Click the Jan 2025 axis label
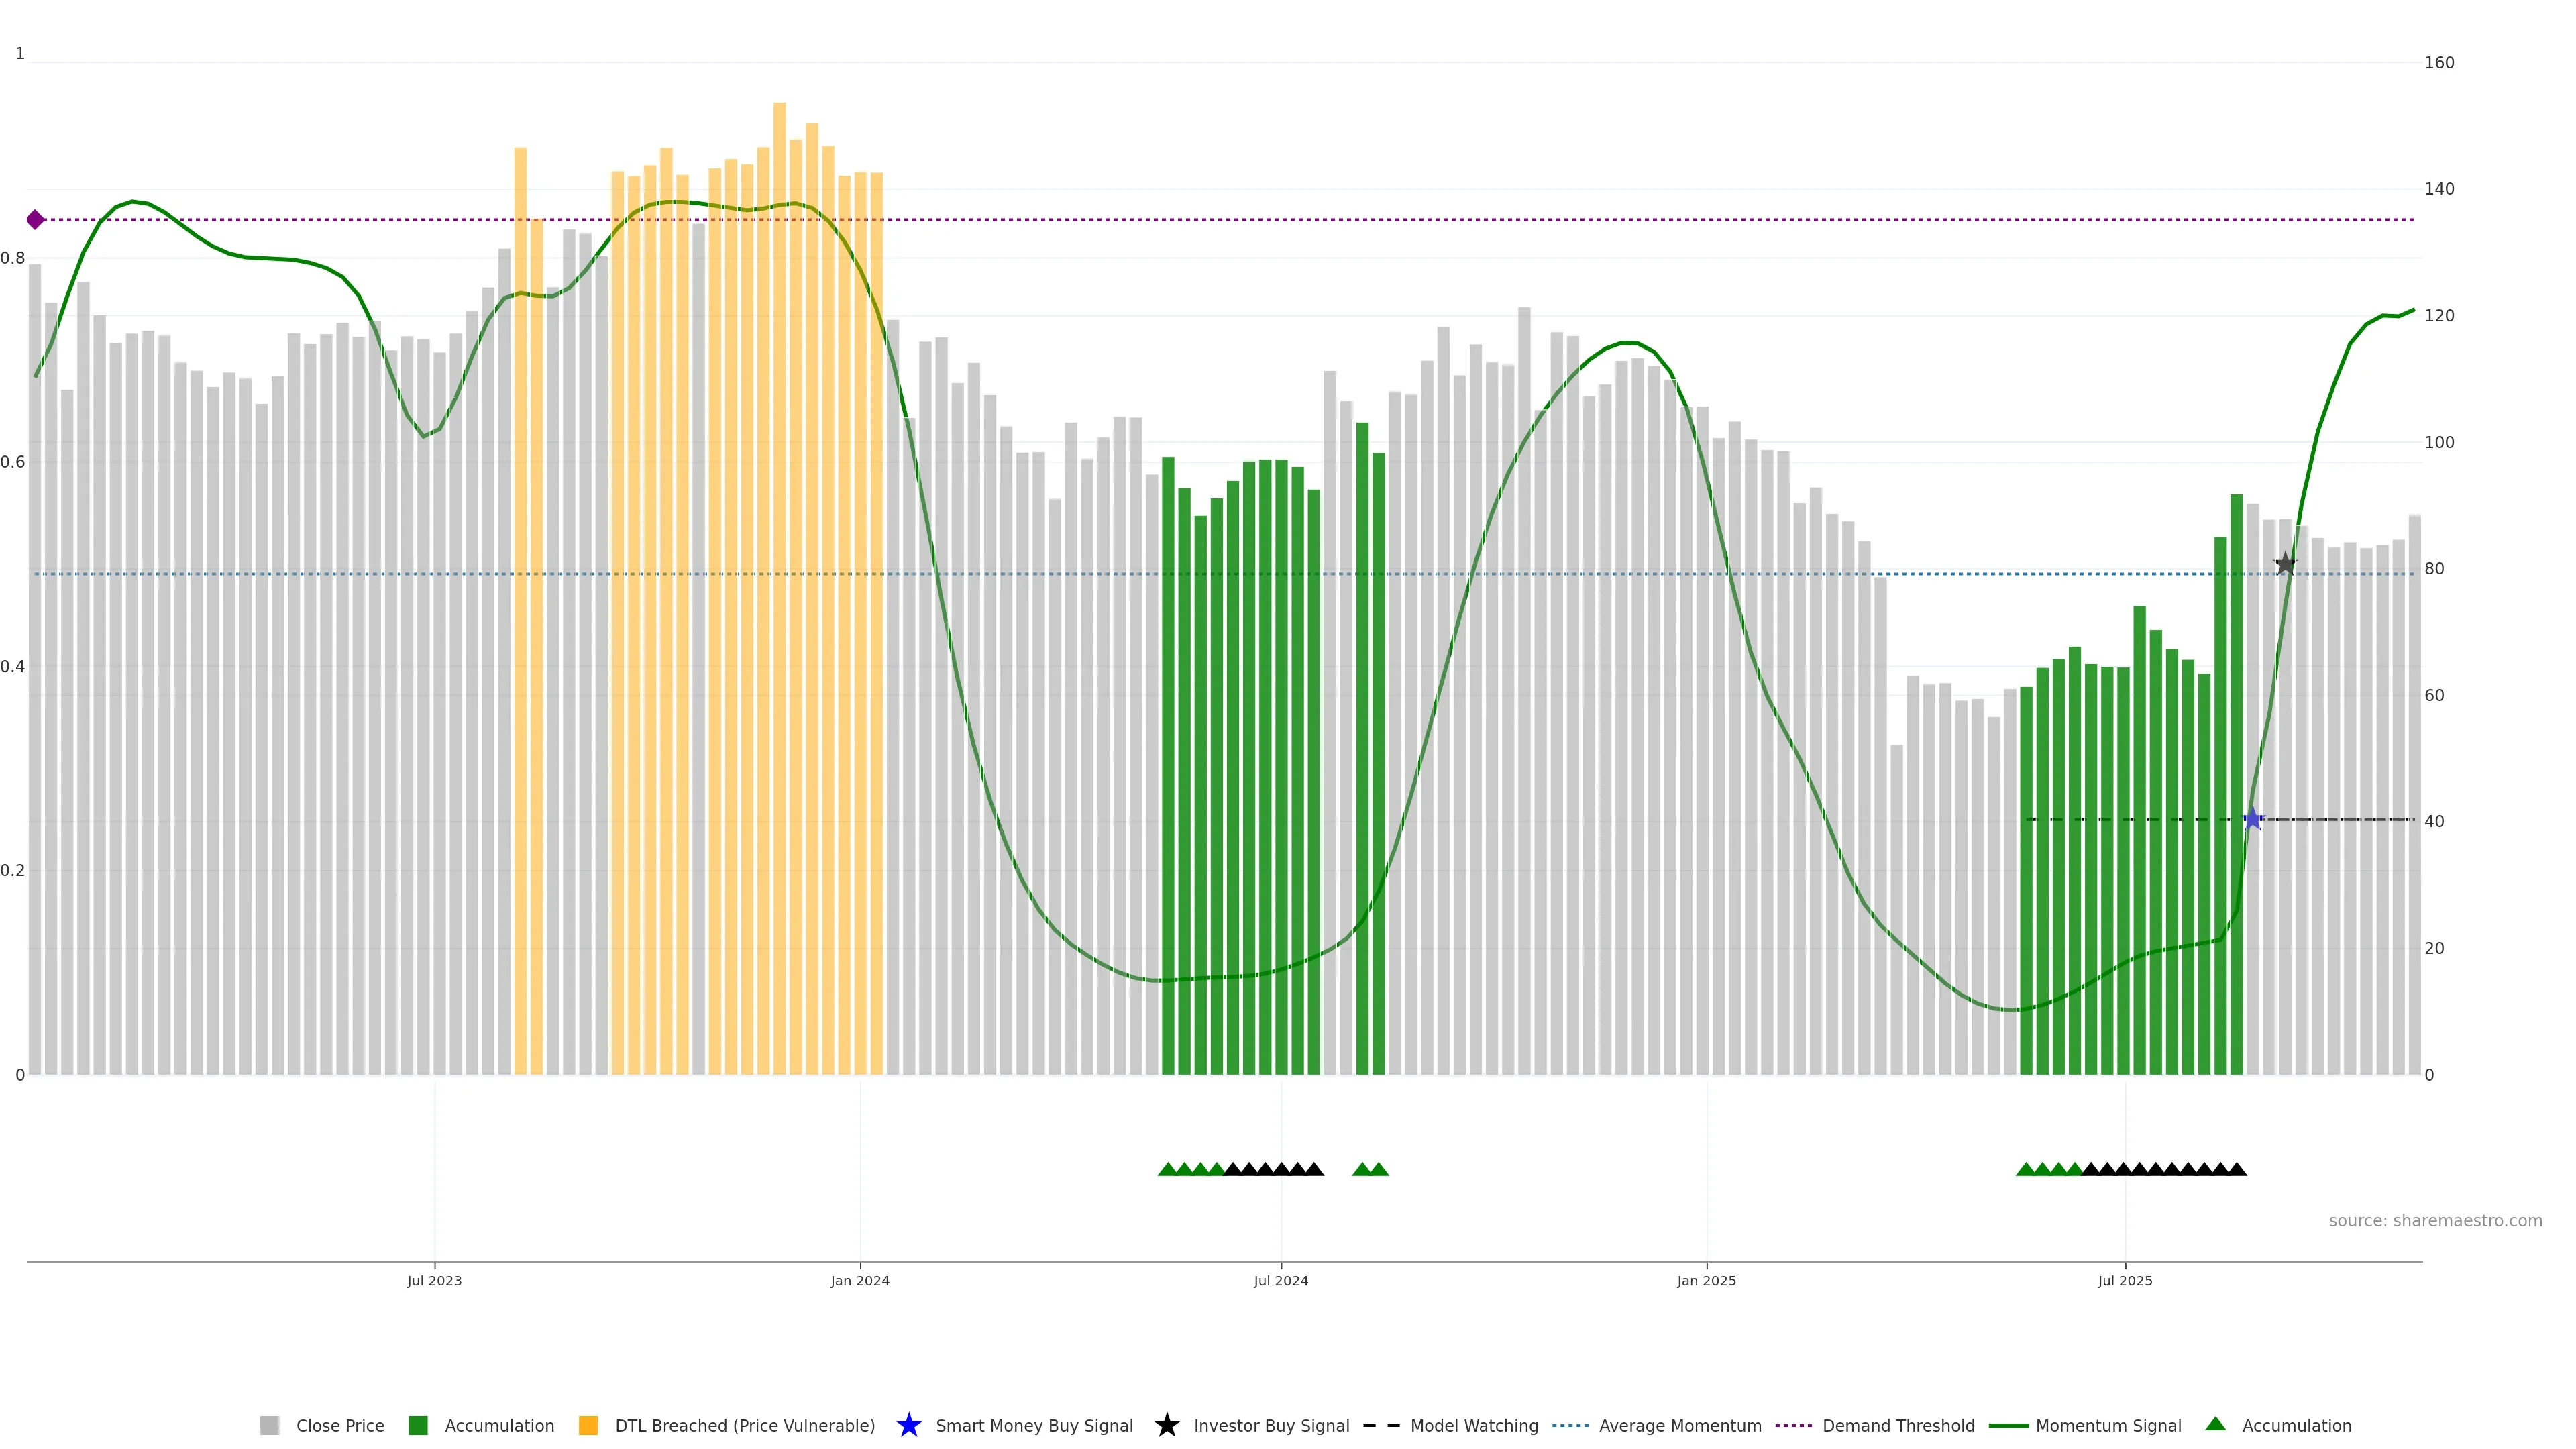Image resolution: width=2576 pixels, height=1449 pixels. click(1706, 1280)
